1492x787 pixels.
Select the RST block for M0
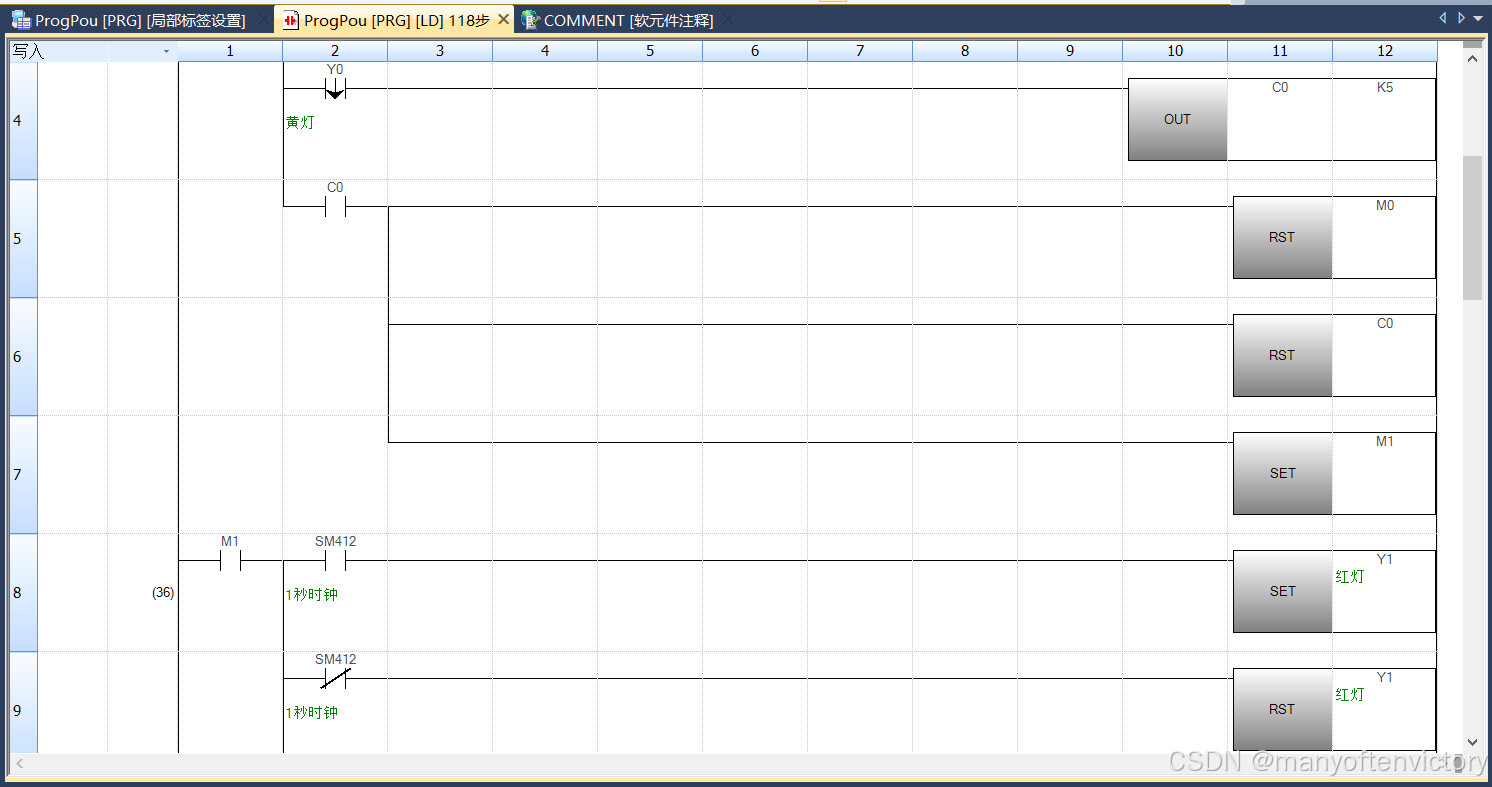coord(1282,237)
